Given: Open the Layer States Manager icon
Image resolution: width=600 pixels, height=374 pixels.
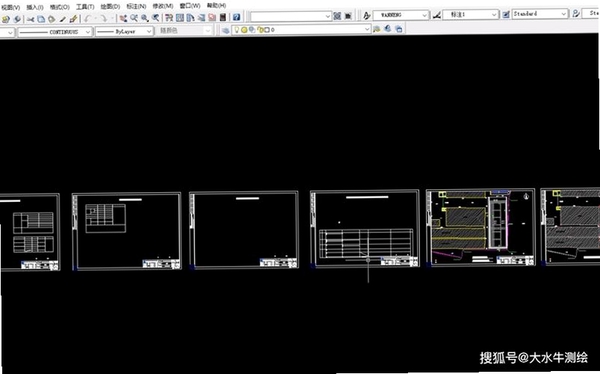Looking at the screenshot, I should (399, 29).
